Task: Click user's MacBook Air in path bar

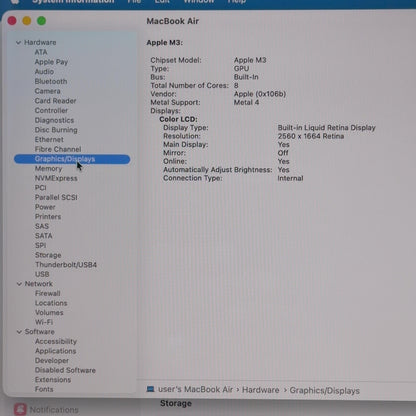Action: point(195,389)
